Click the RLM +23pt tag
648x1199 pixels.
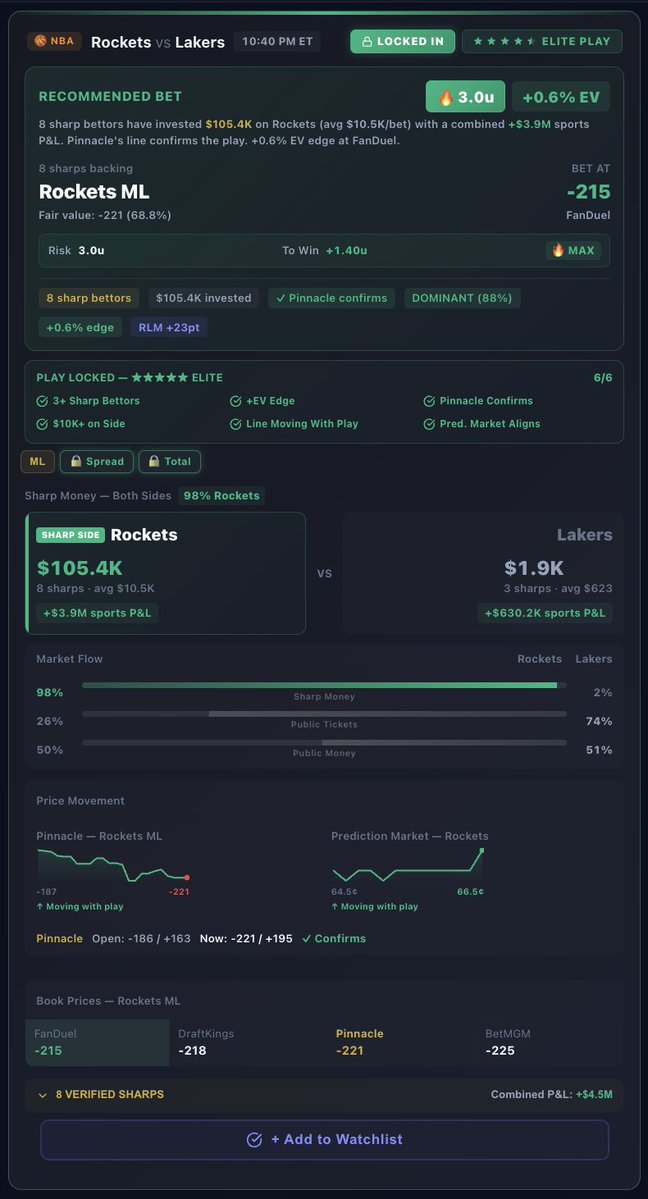168,327
